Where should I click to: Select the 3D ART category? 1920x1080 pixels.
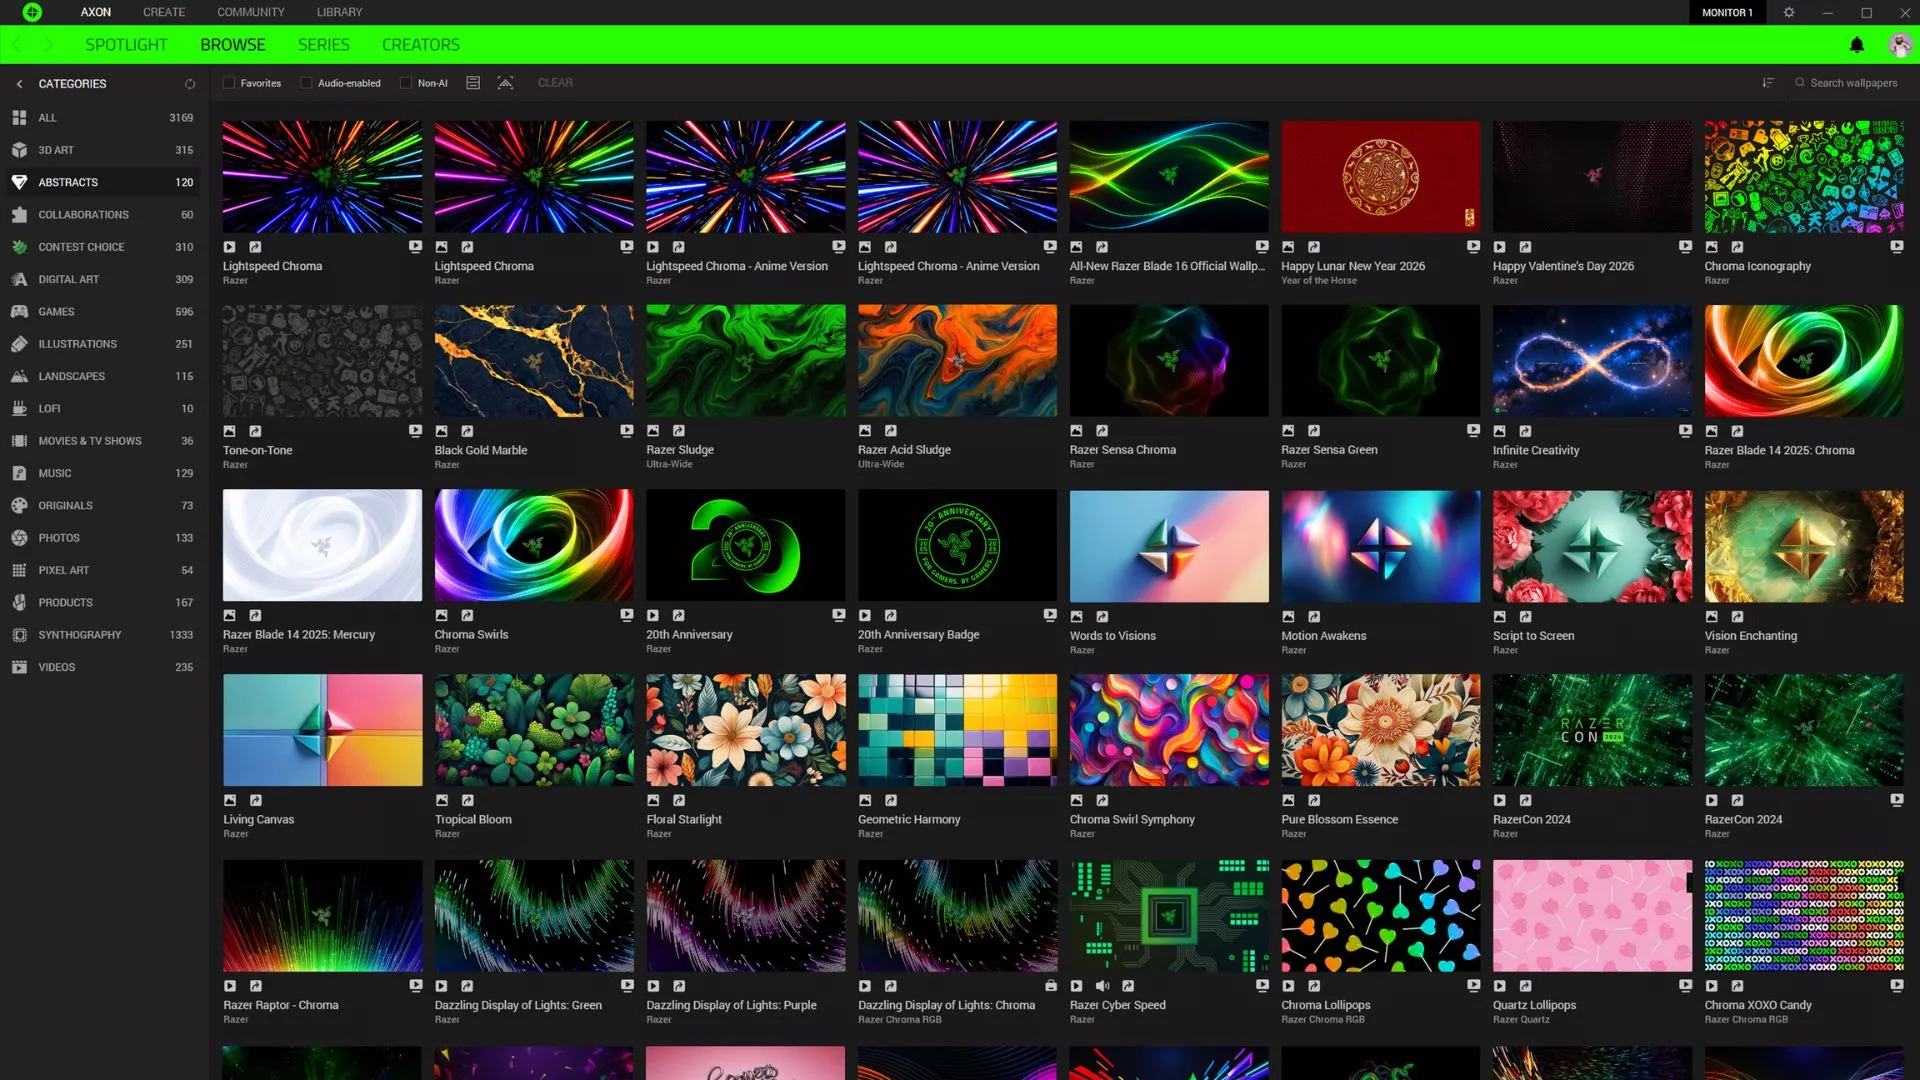pyautogui.click(x=102, y=150)
